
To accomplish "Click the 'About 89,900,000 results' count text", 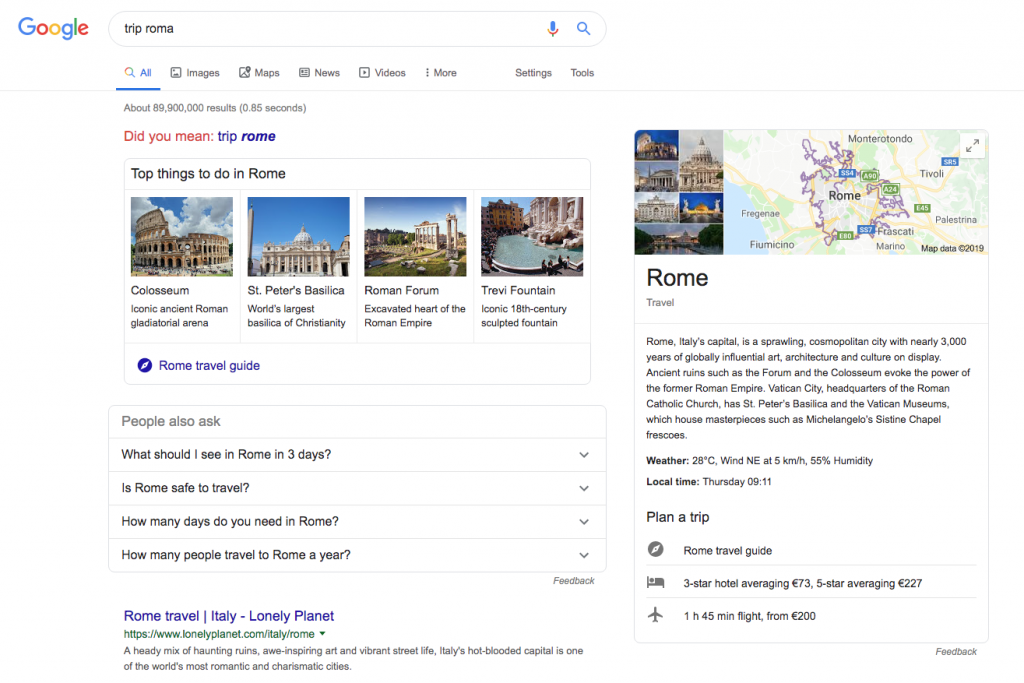I will tap(215, 108).
